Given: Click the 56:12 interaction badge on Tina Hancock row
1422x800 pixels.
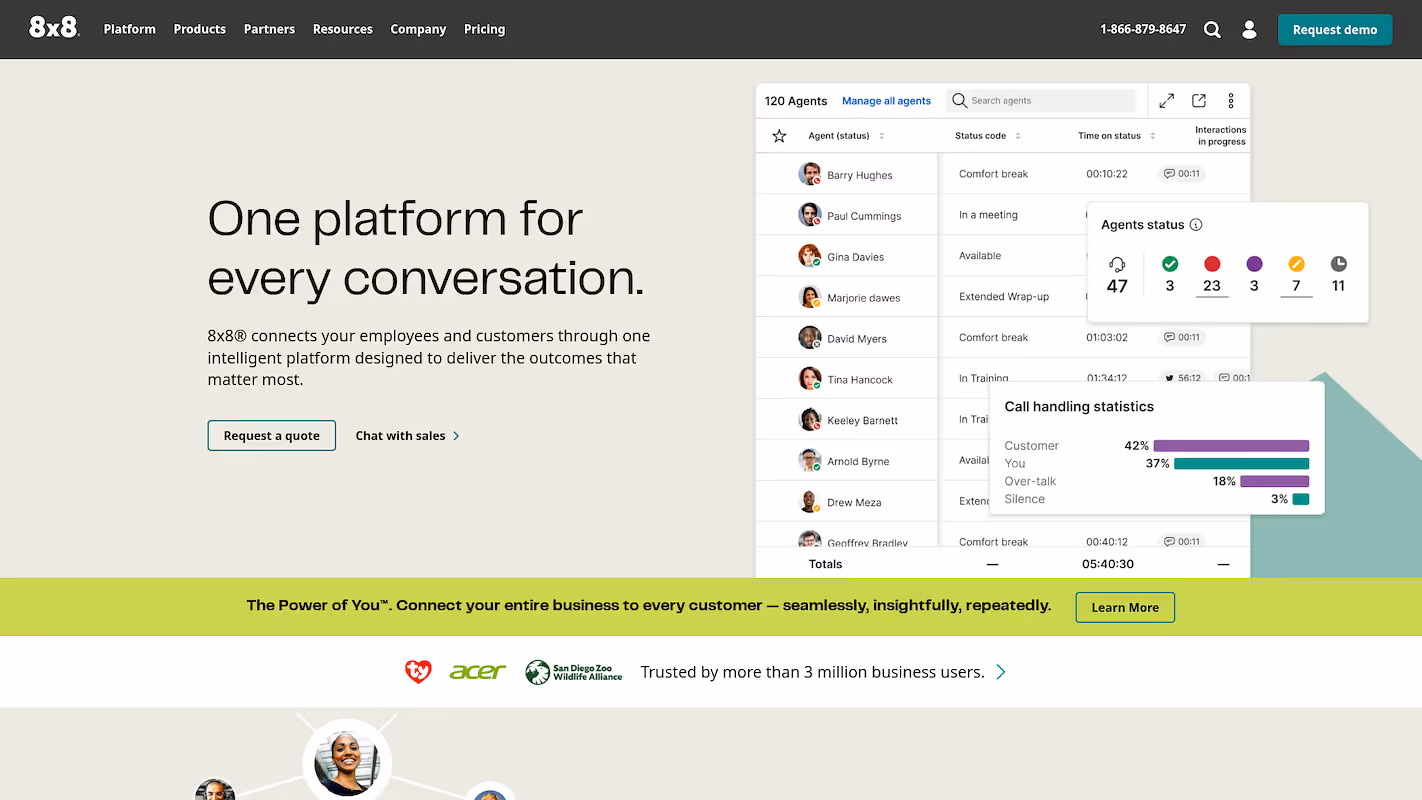Looking at the screenshot, I should click(x=1182, y=379).
